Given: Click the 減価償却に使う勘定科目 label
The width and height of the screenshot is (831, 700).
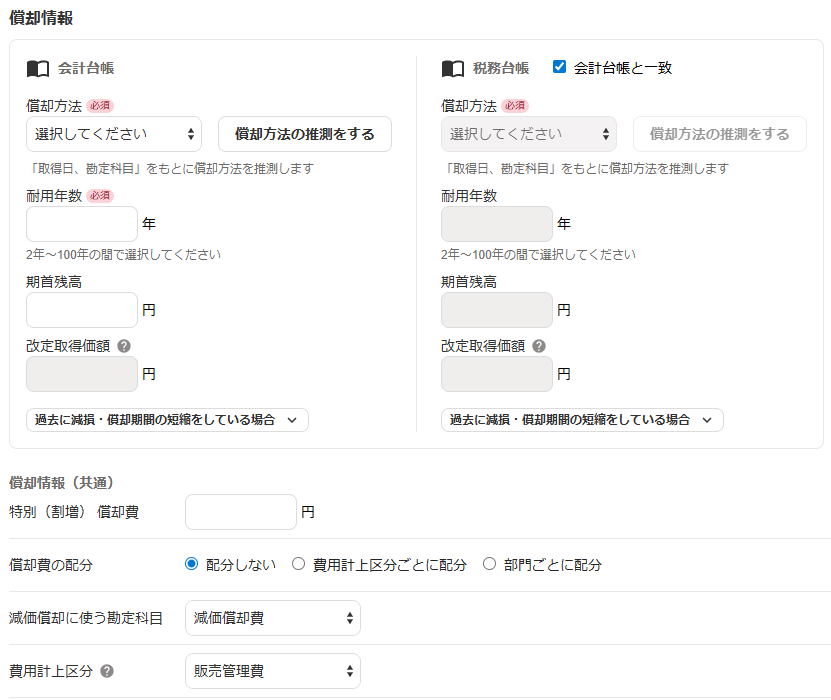Looking at the screenshot, I should point(86,618).
